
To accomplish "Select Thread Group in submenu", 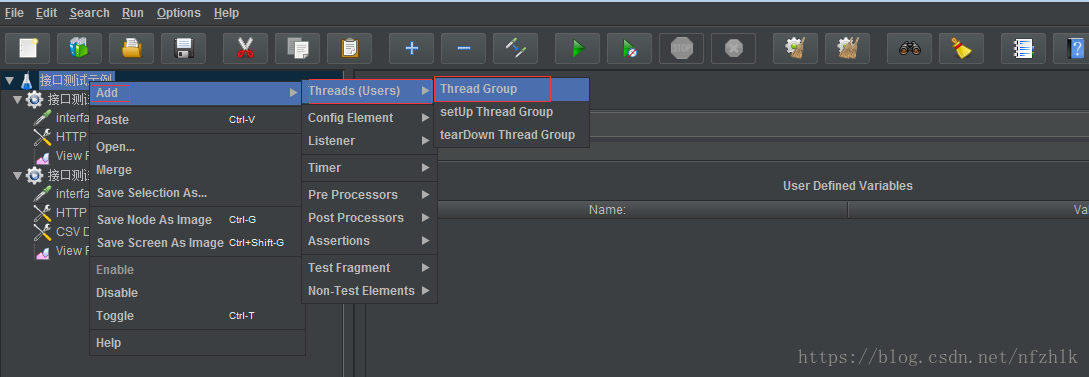I will (x=511, y=89).
